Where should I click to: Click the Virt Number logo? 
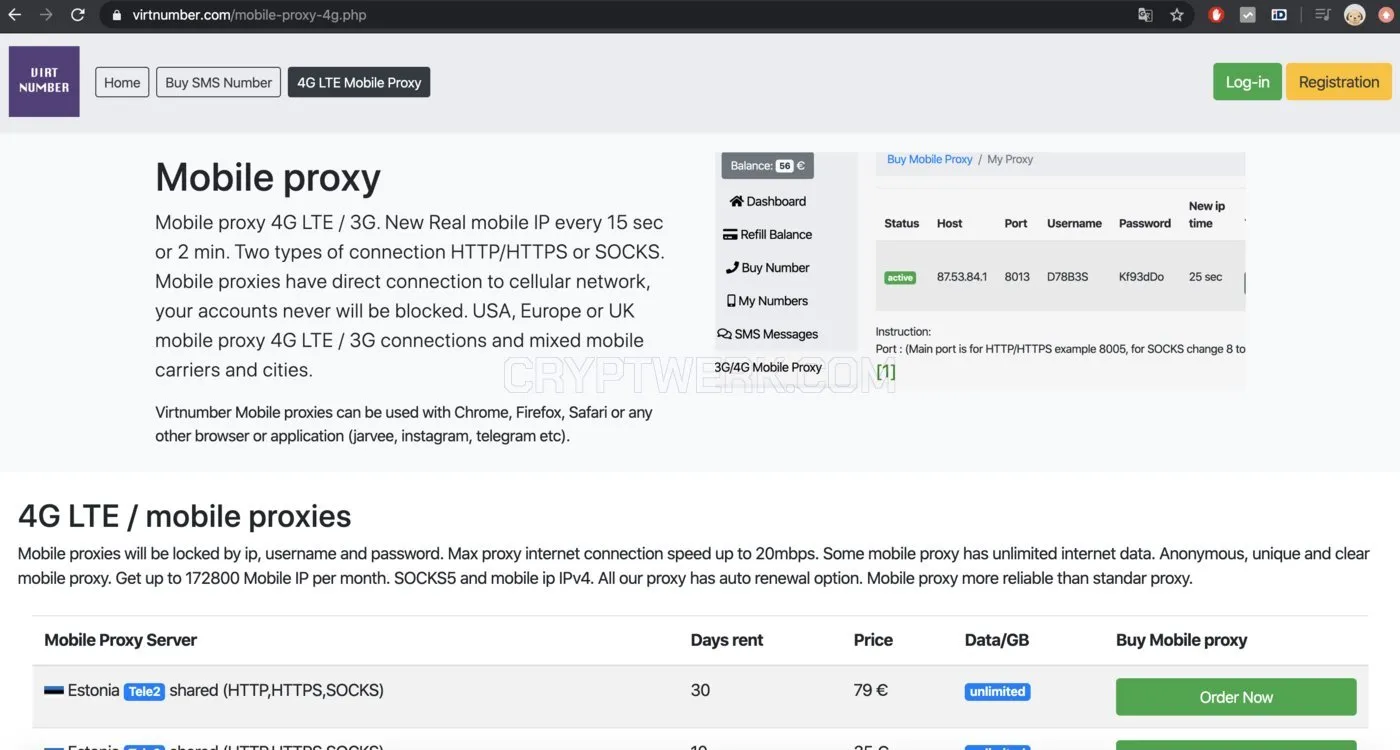point(44,81)
